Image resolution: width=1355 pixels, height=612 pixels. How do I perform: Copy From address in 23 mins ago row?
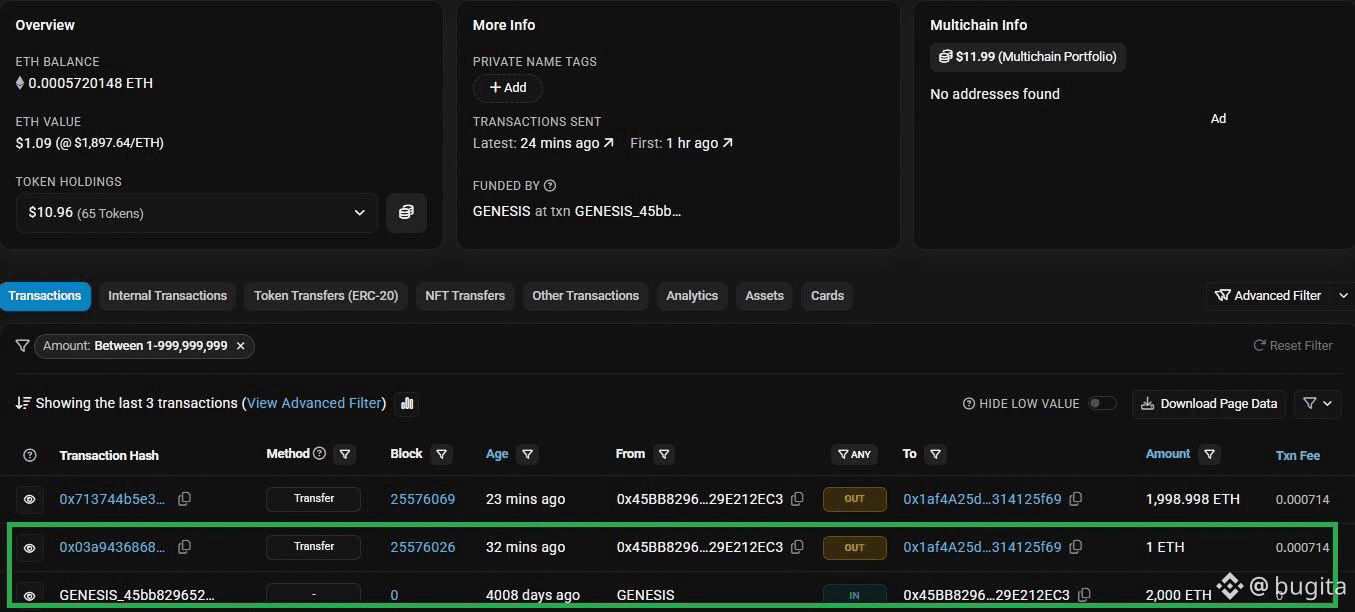tap(797, 498)
